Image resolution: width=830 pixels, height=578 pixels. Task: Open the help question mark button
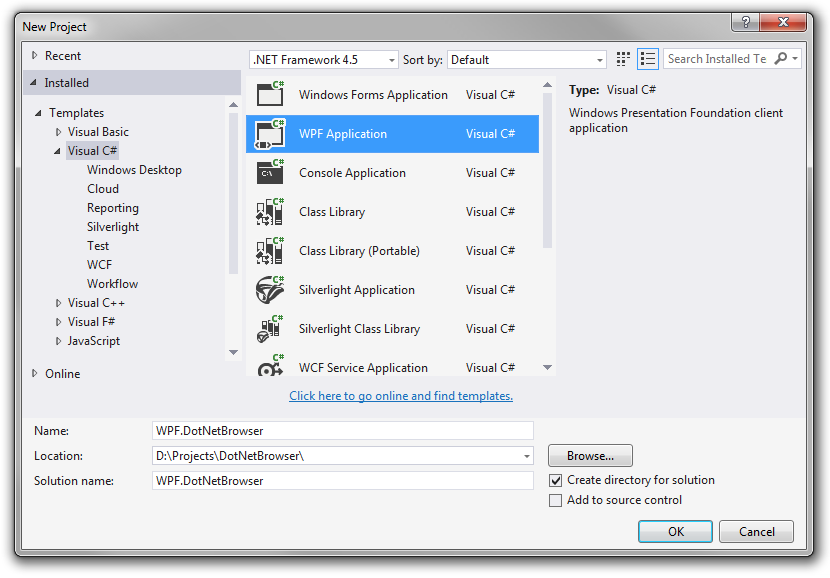[x=745, y=22]
